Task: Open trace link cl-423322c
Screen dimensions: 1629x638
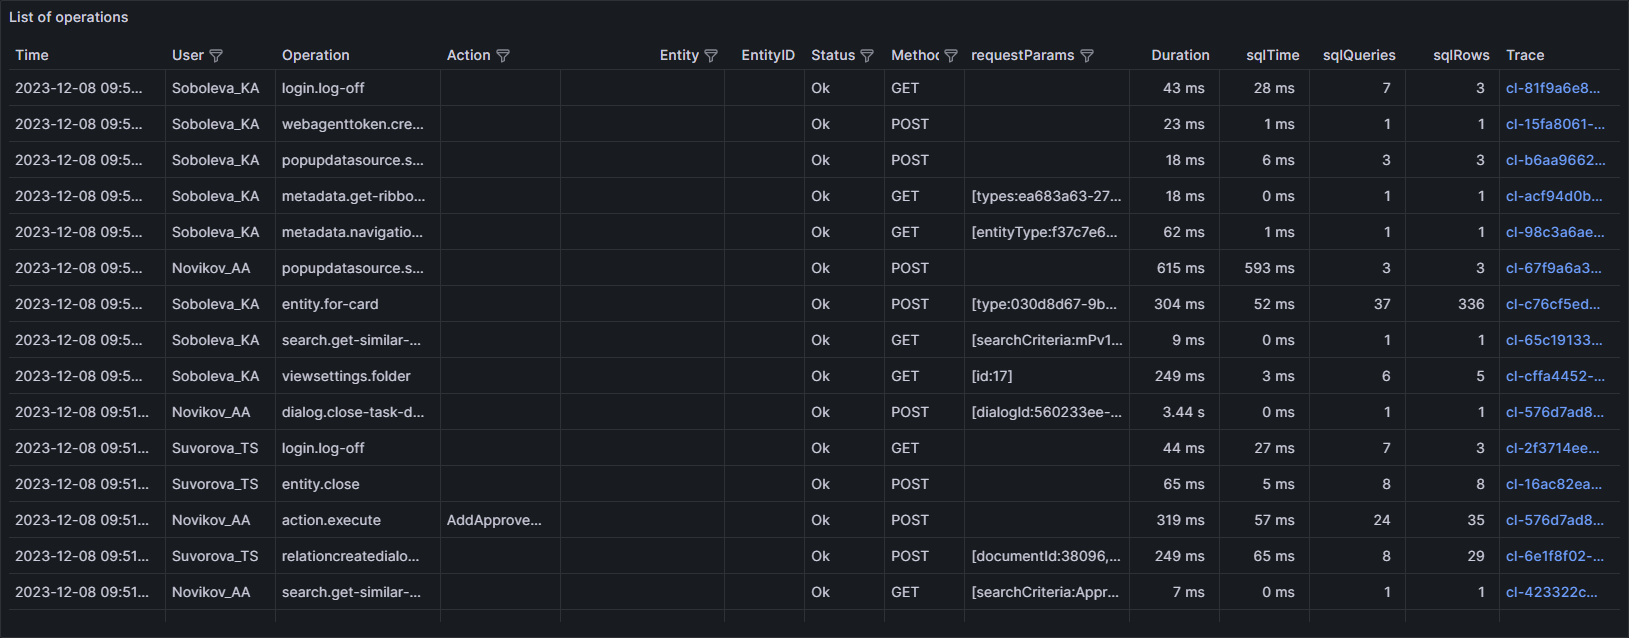Action: 1551,592
